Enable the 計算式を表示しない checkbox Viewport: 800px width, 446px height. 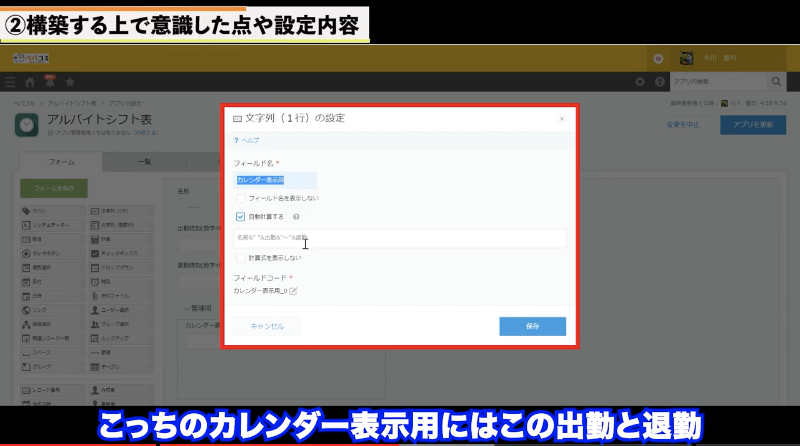click(x=240, y=258)
